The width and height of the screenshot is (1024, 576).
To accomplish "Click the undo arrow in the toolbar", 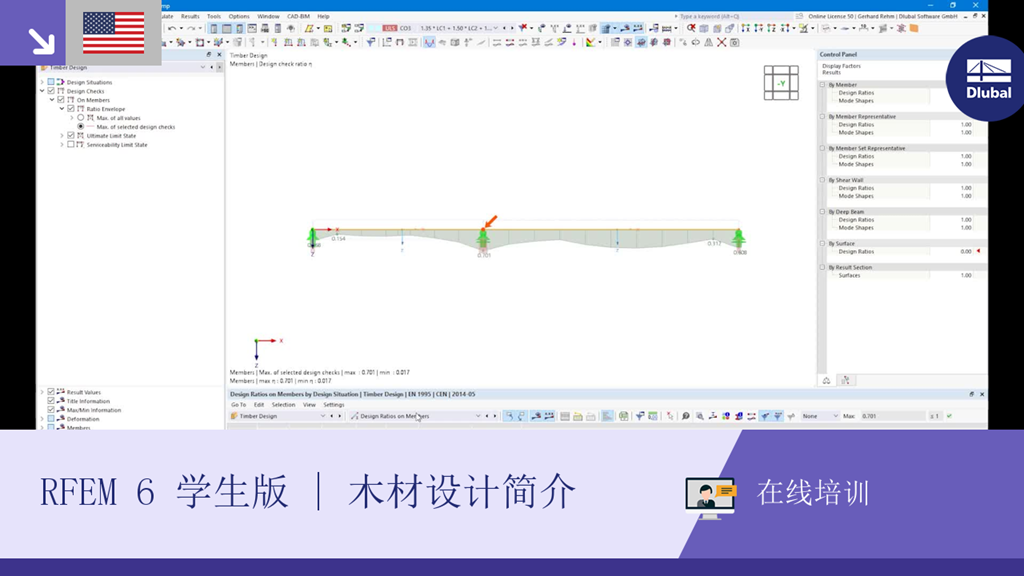I will tap(172, 28).
